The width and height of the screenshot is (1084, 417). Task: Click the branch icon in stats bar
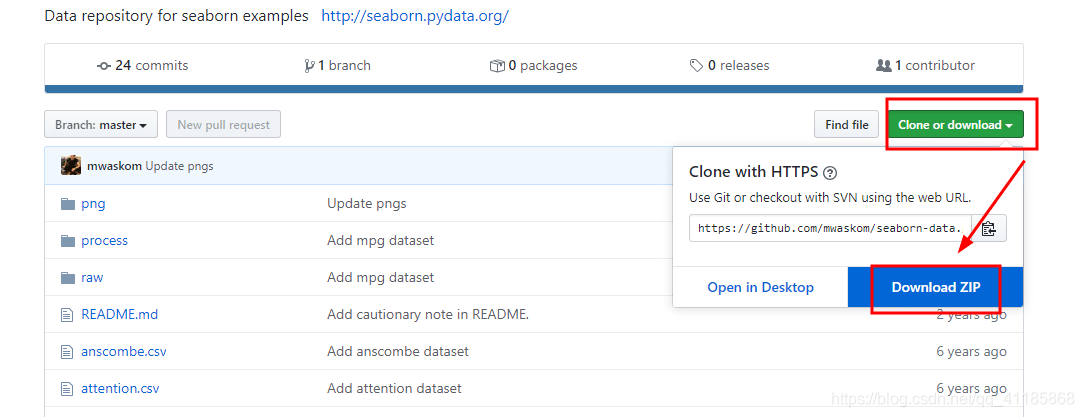(309, 66)
